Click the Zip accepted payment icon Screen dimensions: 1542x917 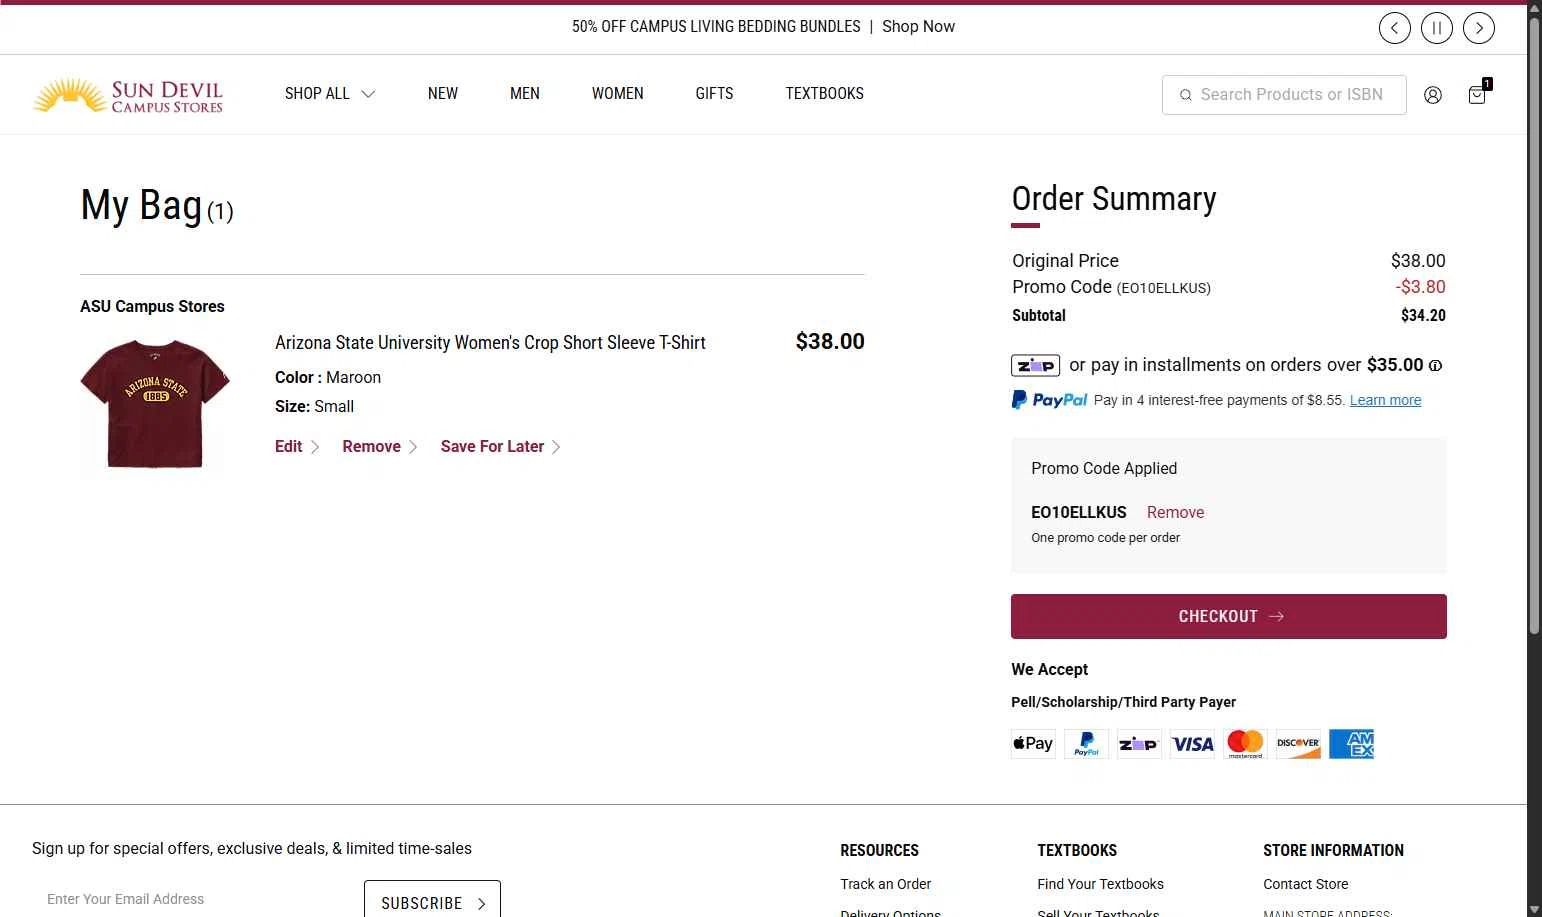pos(1139,744)
